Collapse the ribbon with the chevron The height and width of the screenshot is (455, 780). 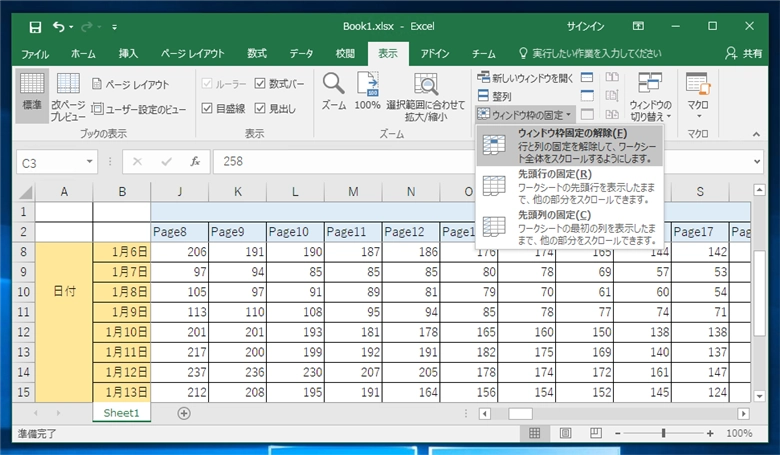(756, 134)
